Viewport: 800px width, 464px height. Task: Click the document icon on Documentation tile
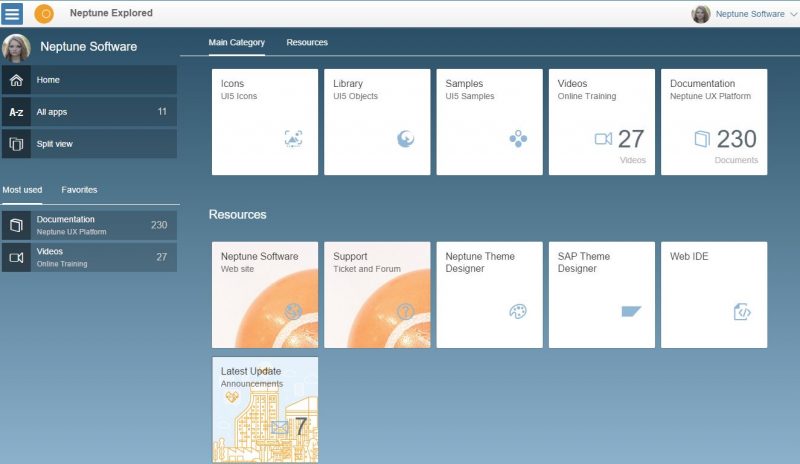[x=702, y=139]
